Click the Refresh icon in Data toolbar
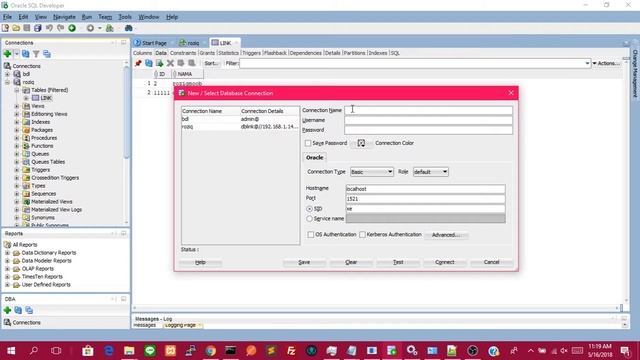Image resolution: width=640 pixels, height=360 pixels. tap(149, 63)
